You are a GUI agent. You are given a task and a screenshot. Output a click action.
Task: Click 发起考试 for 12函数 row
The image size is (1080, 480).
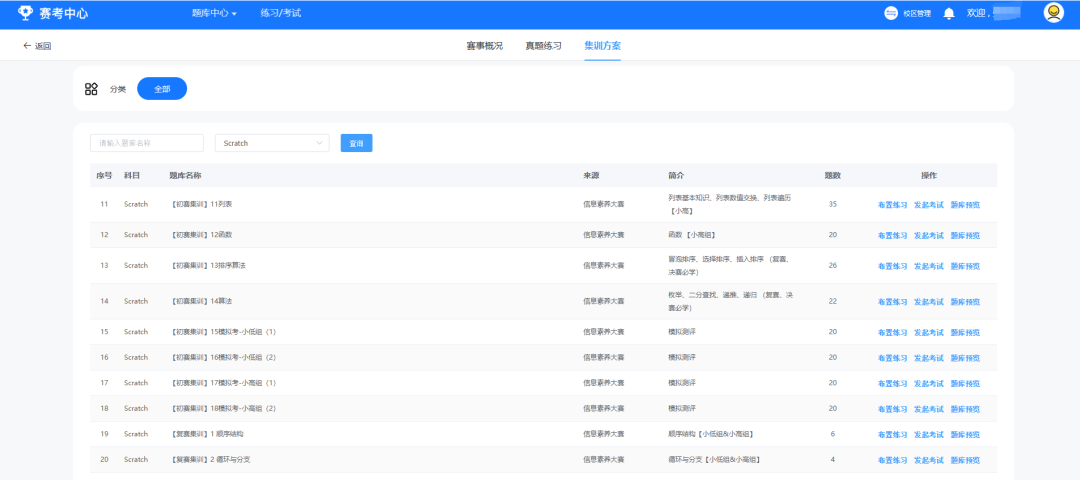[928, 236]
